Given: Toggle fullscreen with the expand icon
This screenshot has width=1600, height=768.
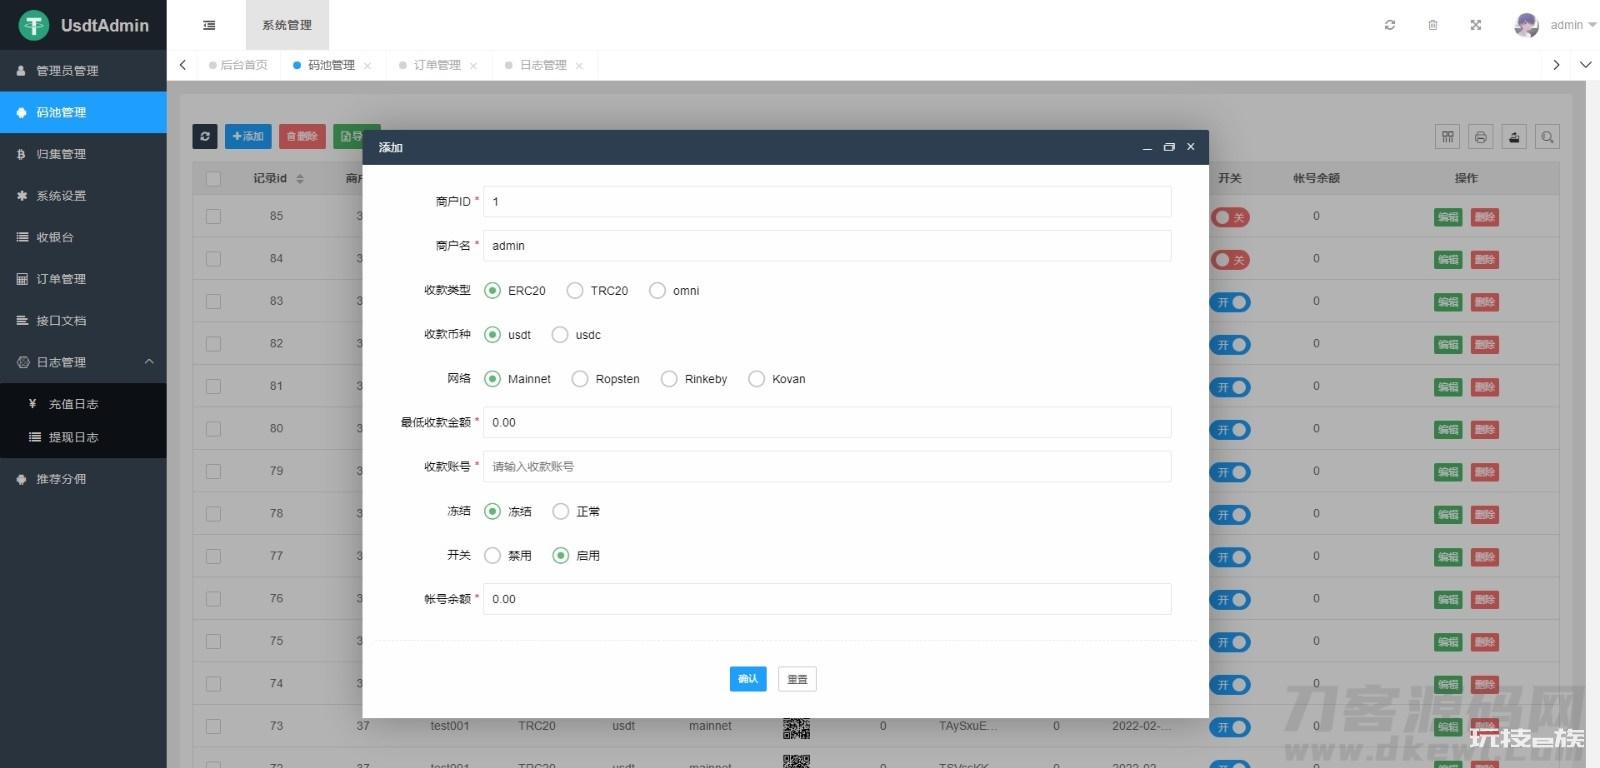Looking at the screenshot, I should click(x=1476, y=25).
